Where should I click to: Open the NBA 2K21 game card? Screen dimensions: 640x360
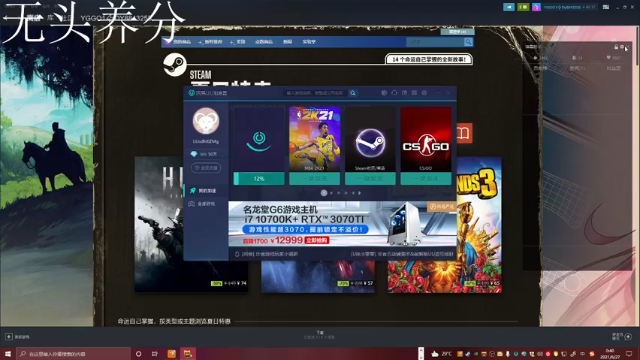point(315,139)
